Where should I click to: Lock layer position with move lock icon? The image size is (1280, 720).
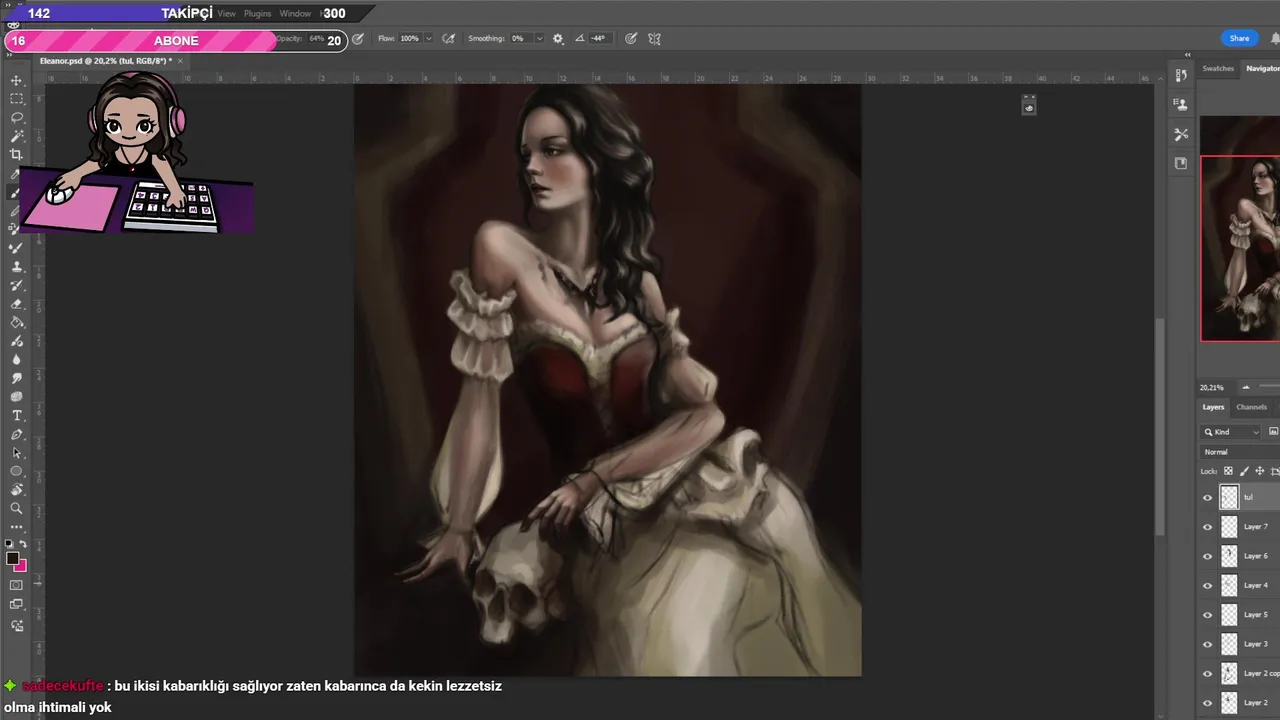(x=1259, y=471)
